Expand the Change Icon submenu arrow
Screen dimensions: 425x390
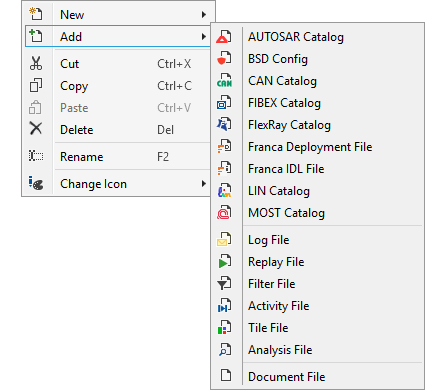tap(204, 184)
